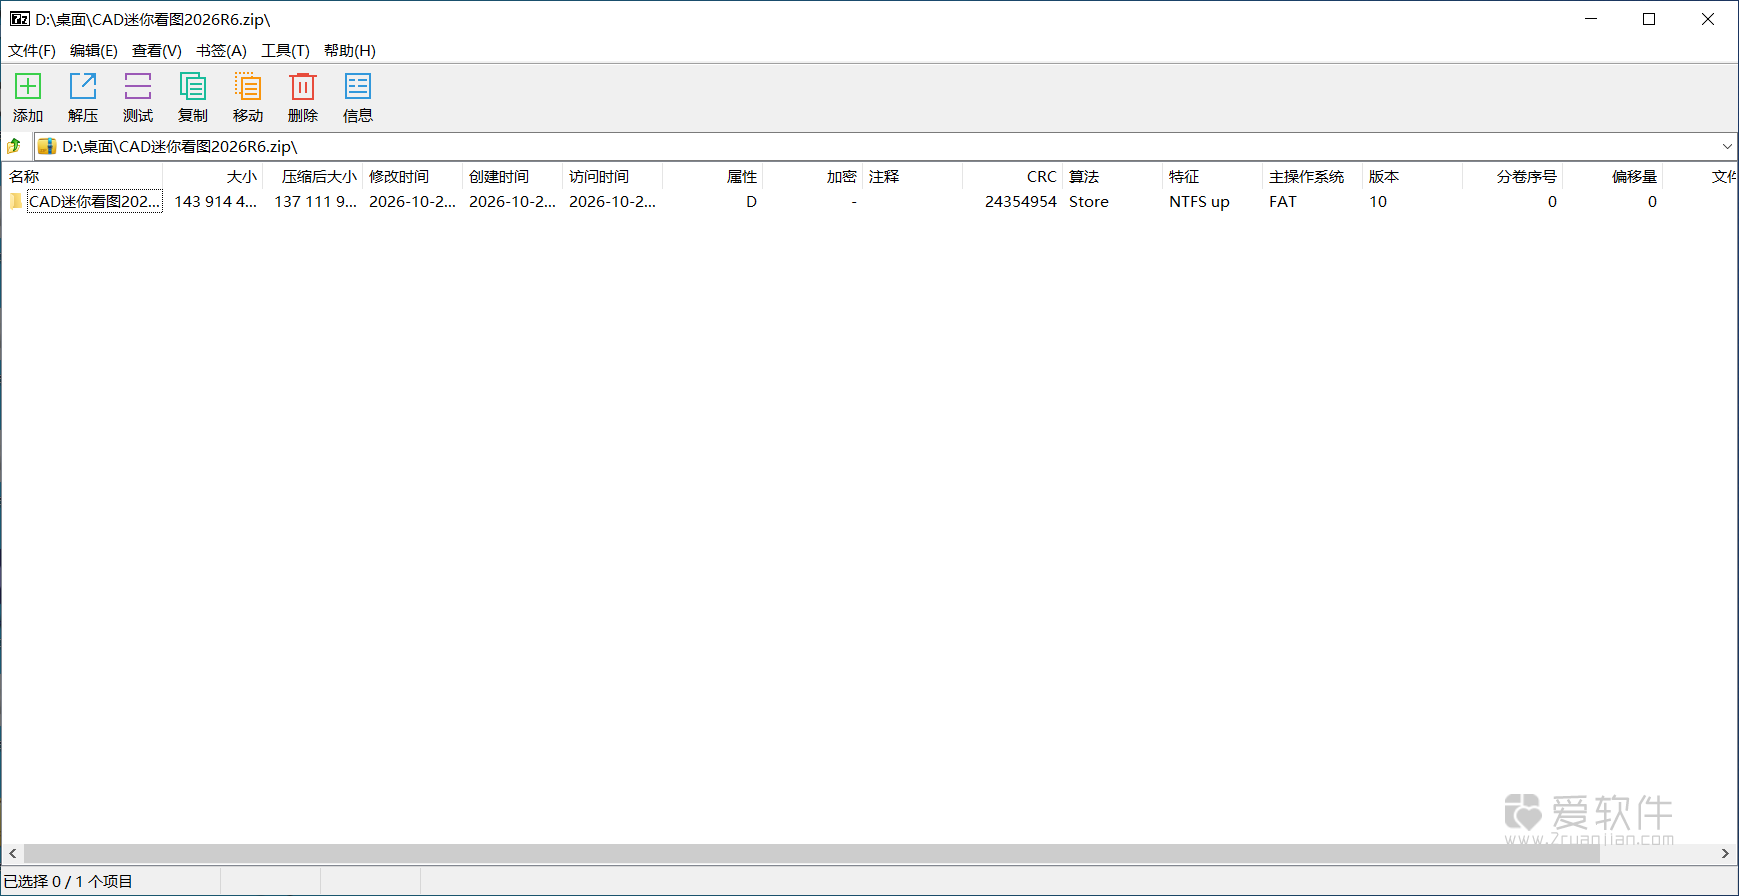Sort by 特征 column header
Image resolution: width=1739 pixels, height=896 pixels.
tap(1212, 176)
